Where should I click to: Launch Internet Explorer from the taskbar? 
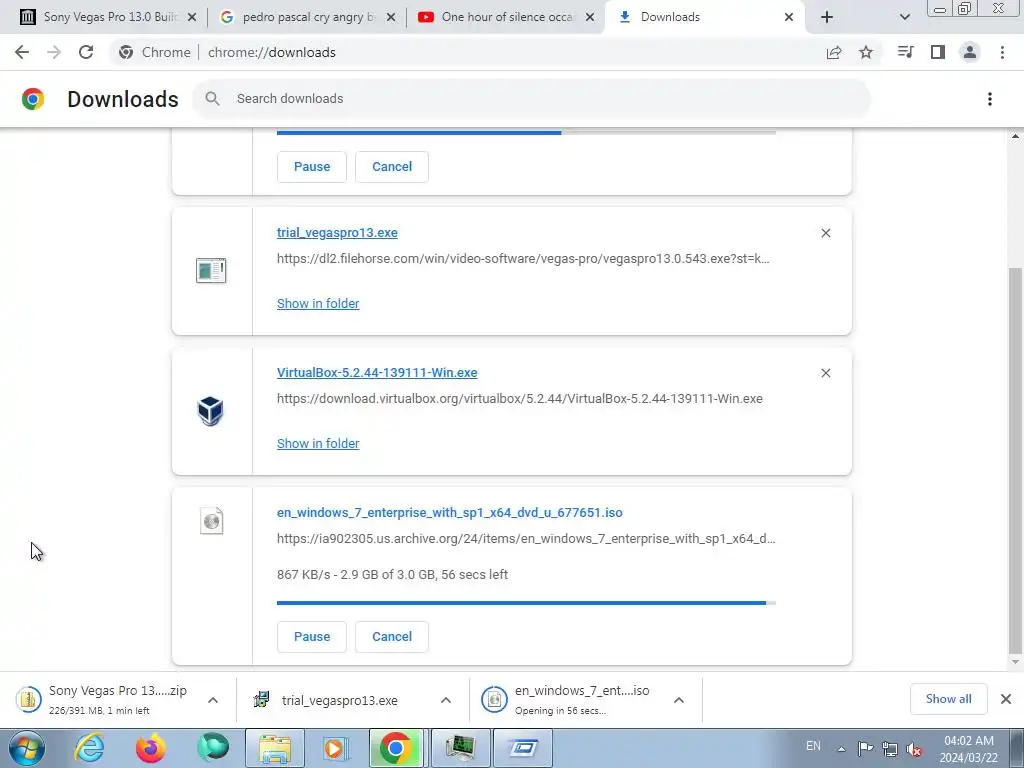[x=89, y=748]
